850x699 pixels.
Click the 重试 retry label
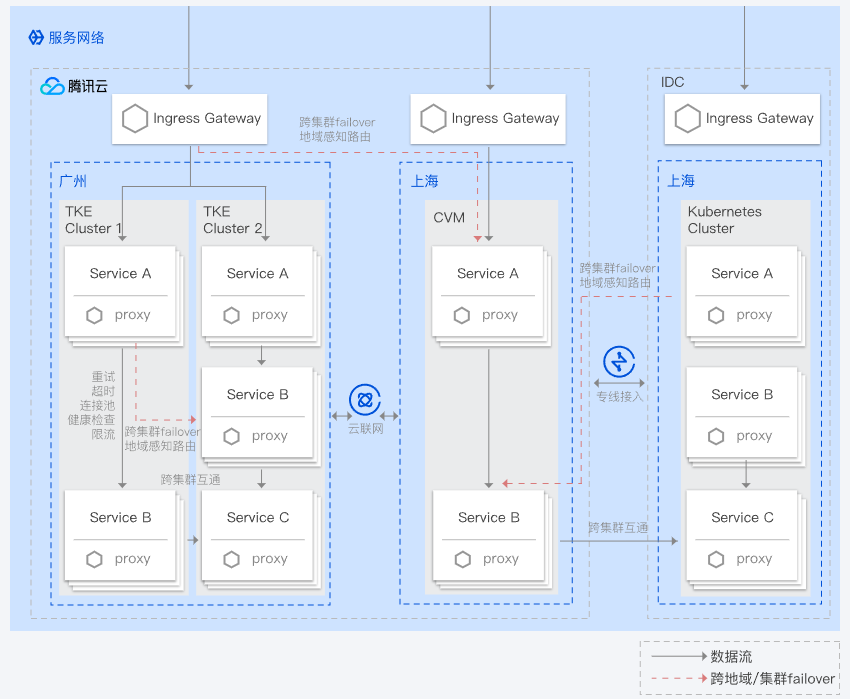tap(103, 376)
